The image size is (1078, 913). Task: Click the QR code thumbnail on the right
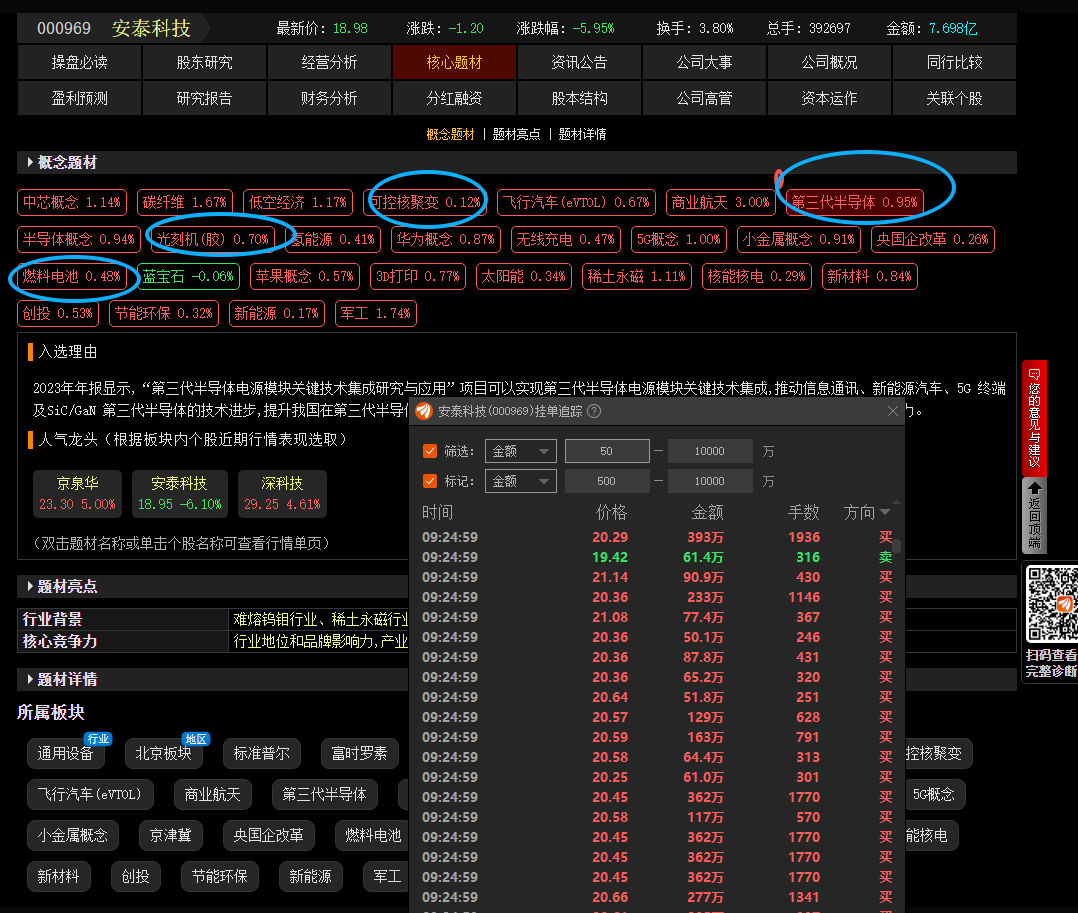1052,604
